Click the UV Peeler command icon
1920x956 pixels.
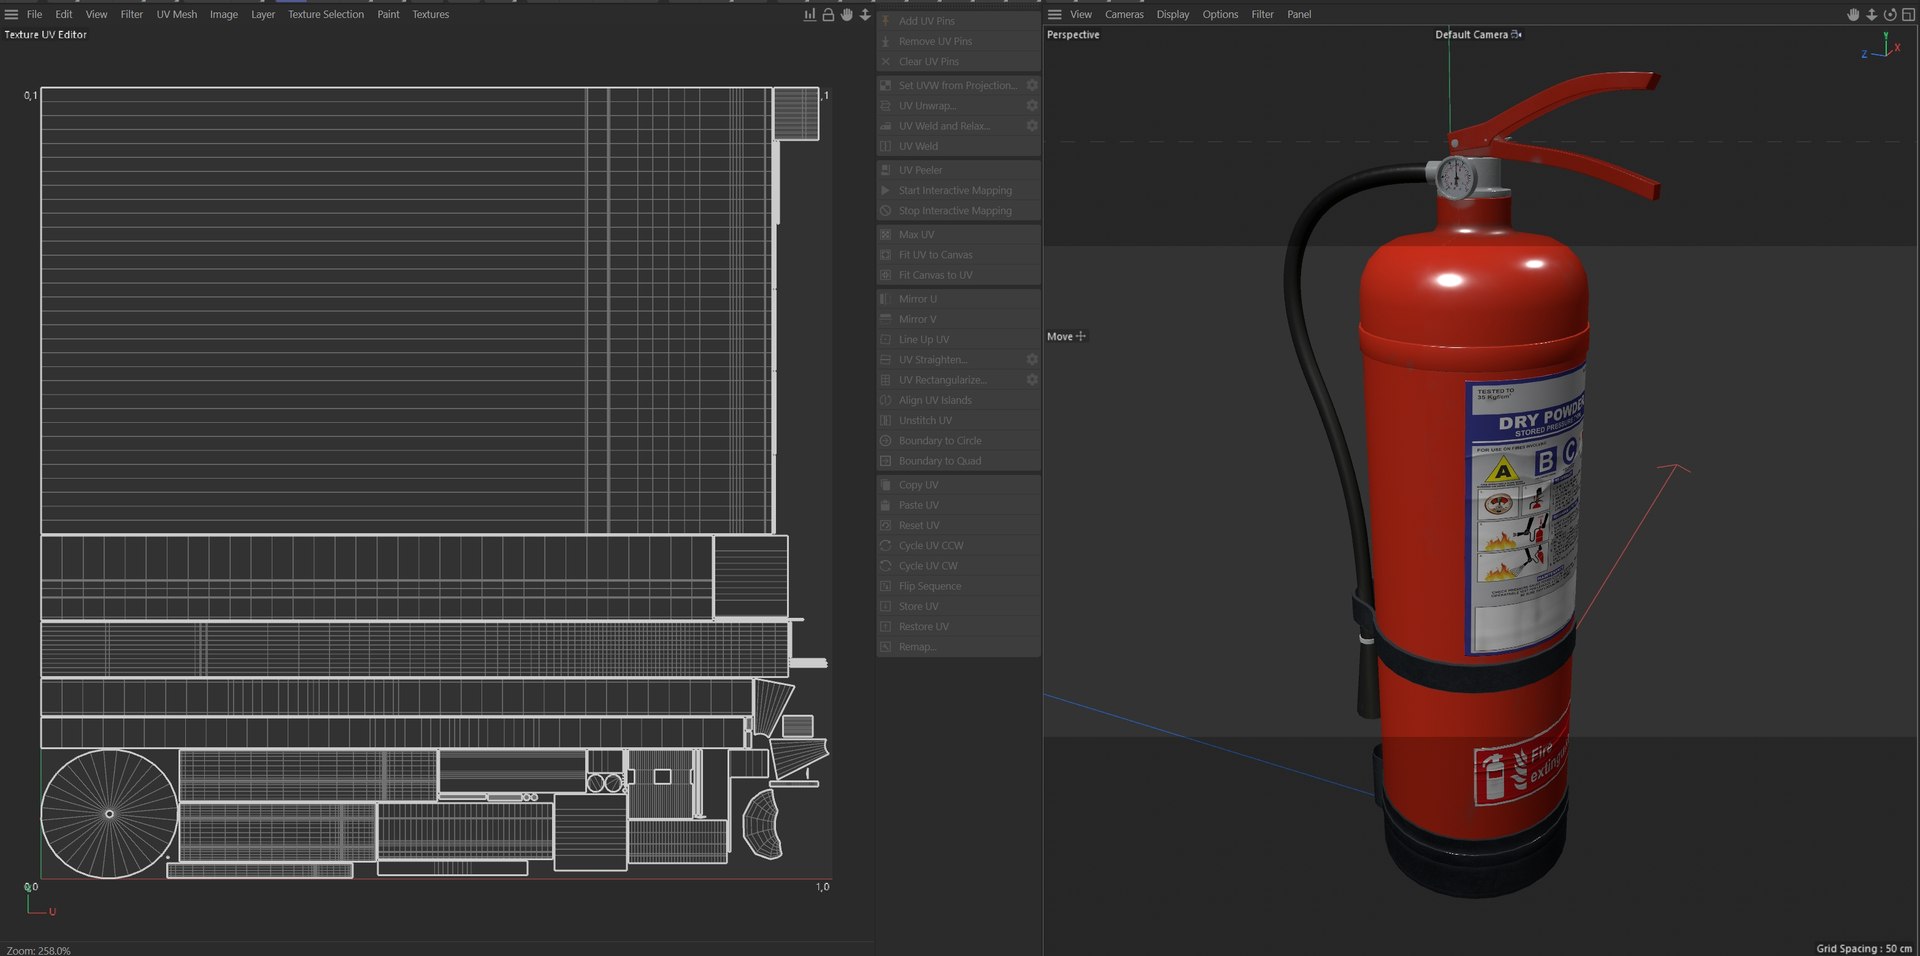click(885, 170)
